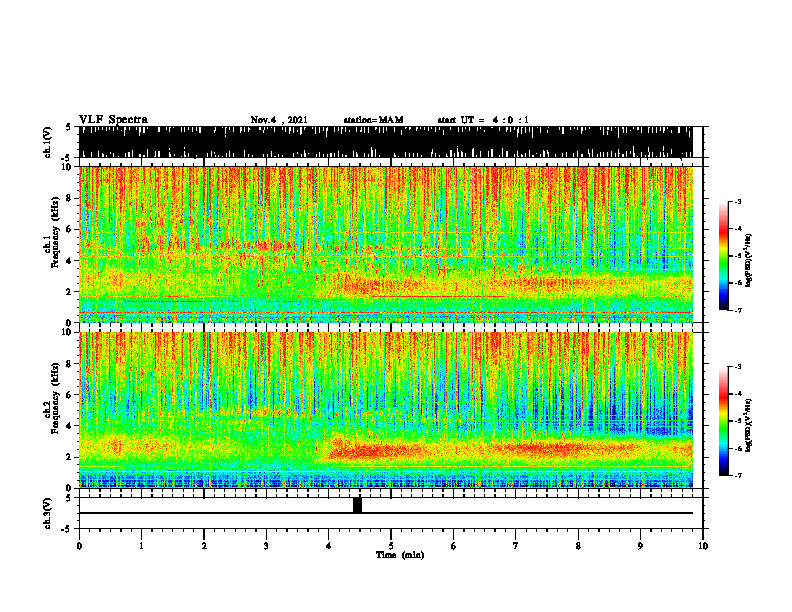The width and height of the screenshot is (792, 612).
Task: Click the "6" kHz tick on ch.2 frequency axis
Action: 69,394
